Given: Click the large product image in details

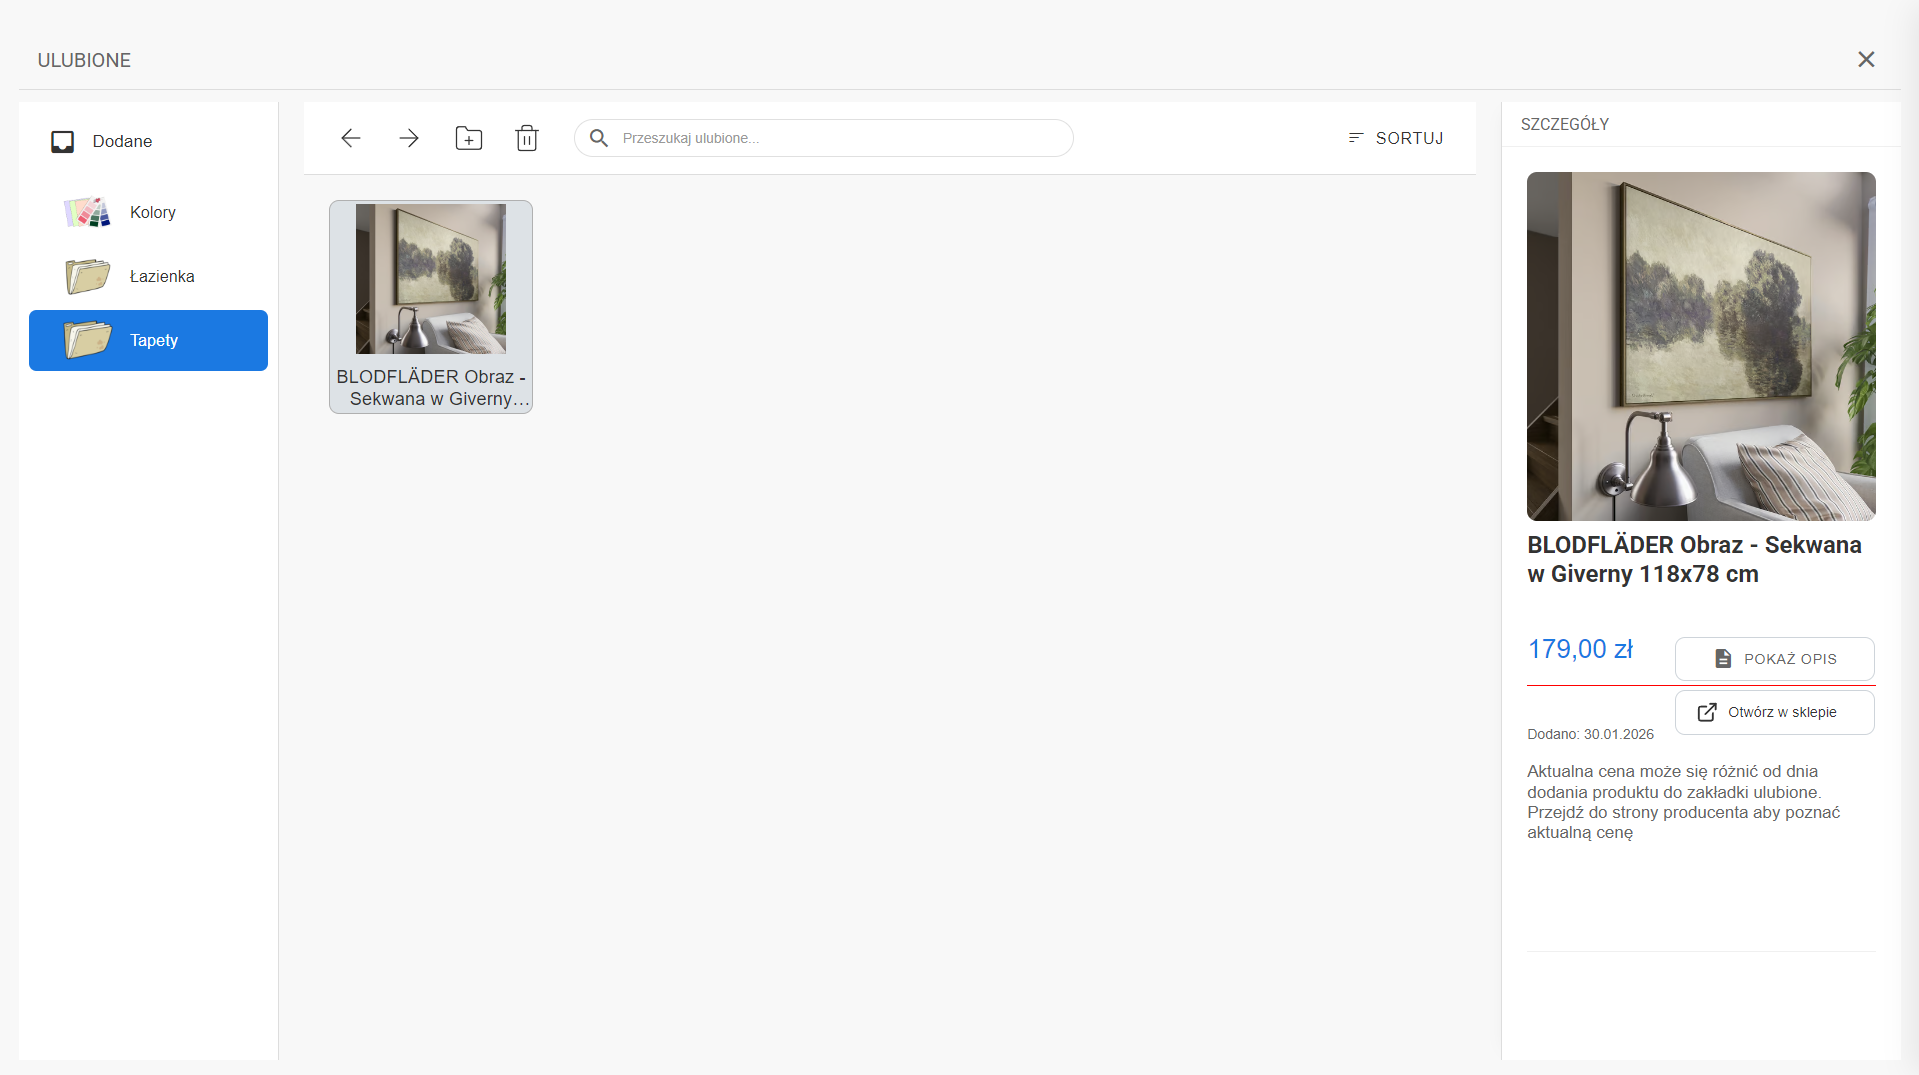Looking at the screenshot, I should 1700,346.
